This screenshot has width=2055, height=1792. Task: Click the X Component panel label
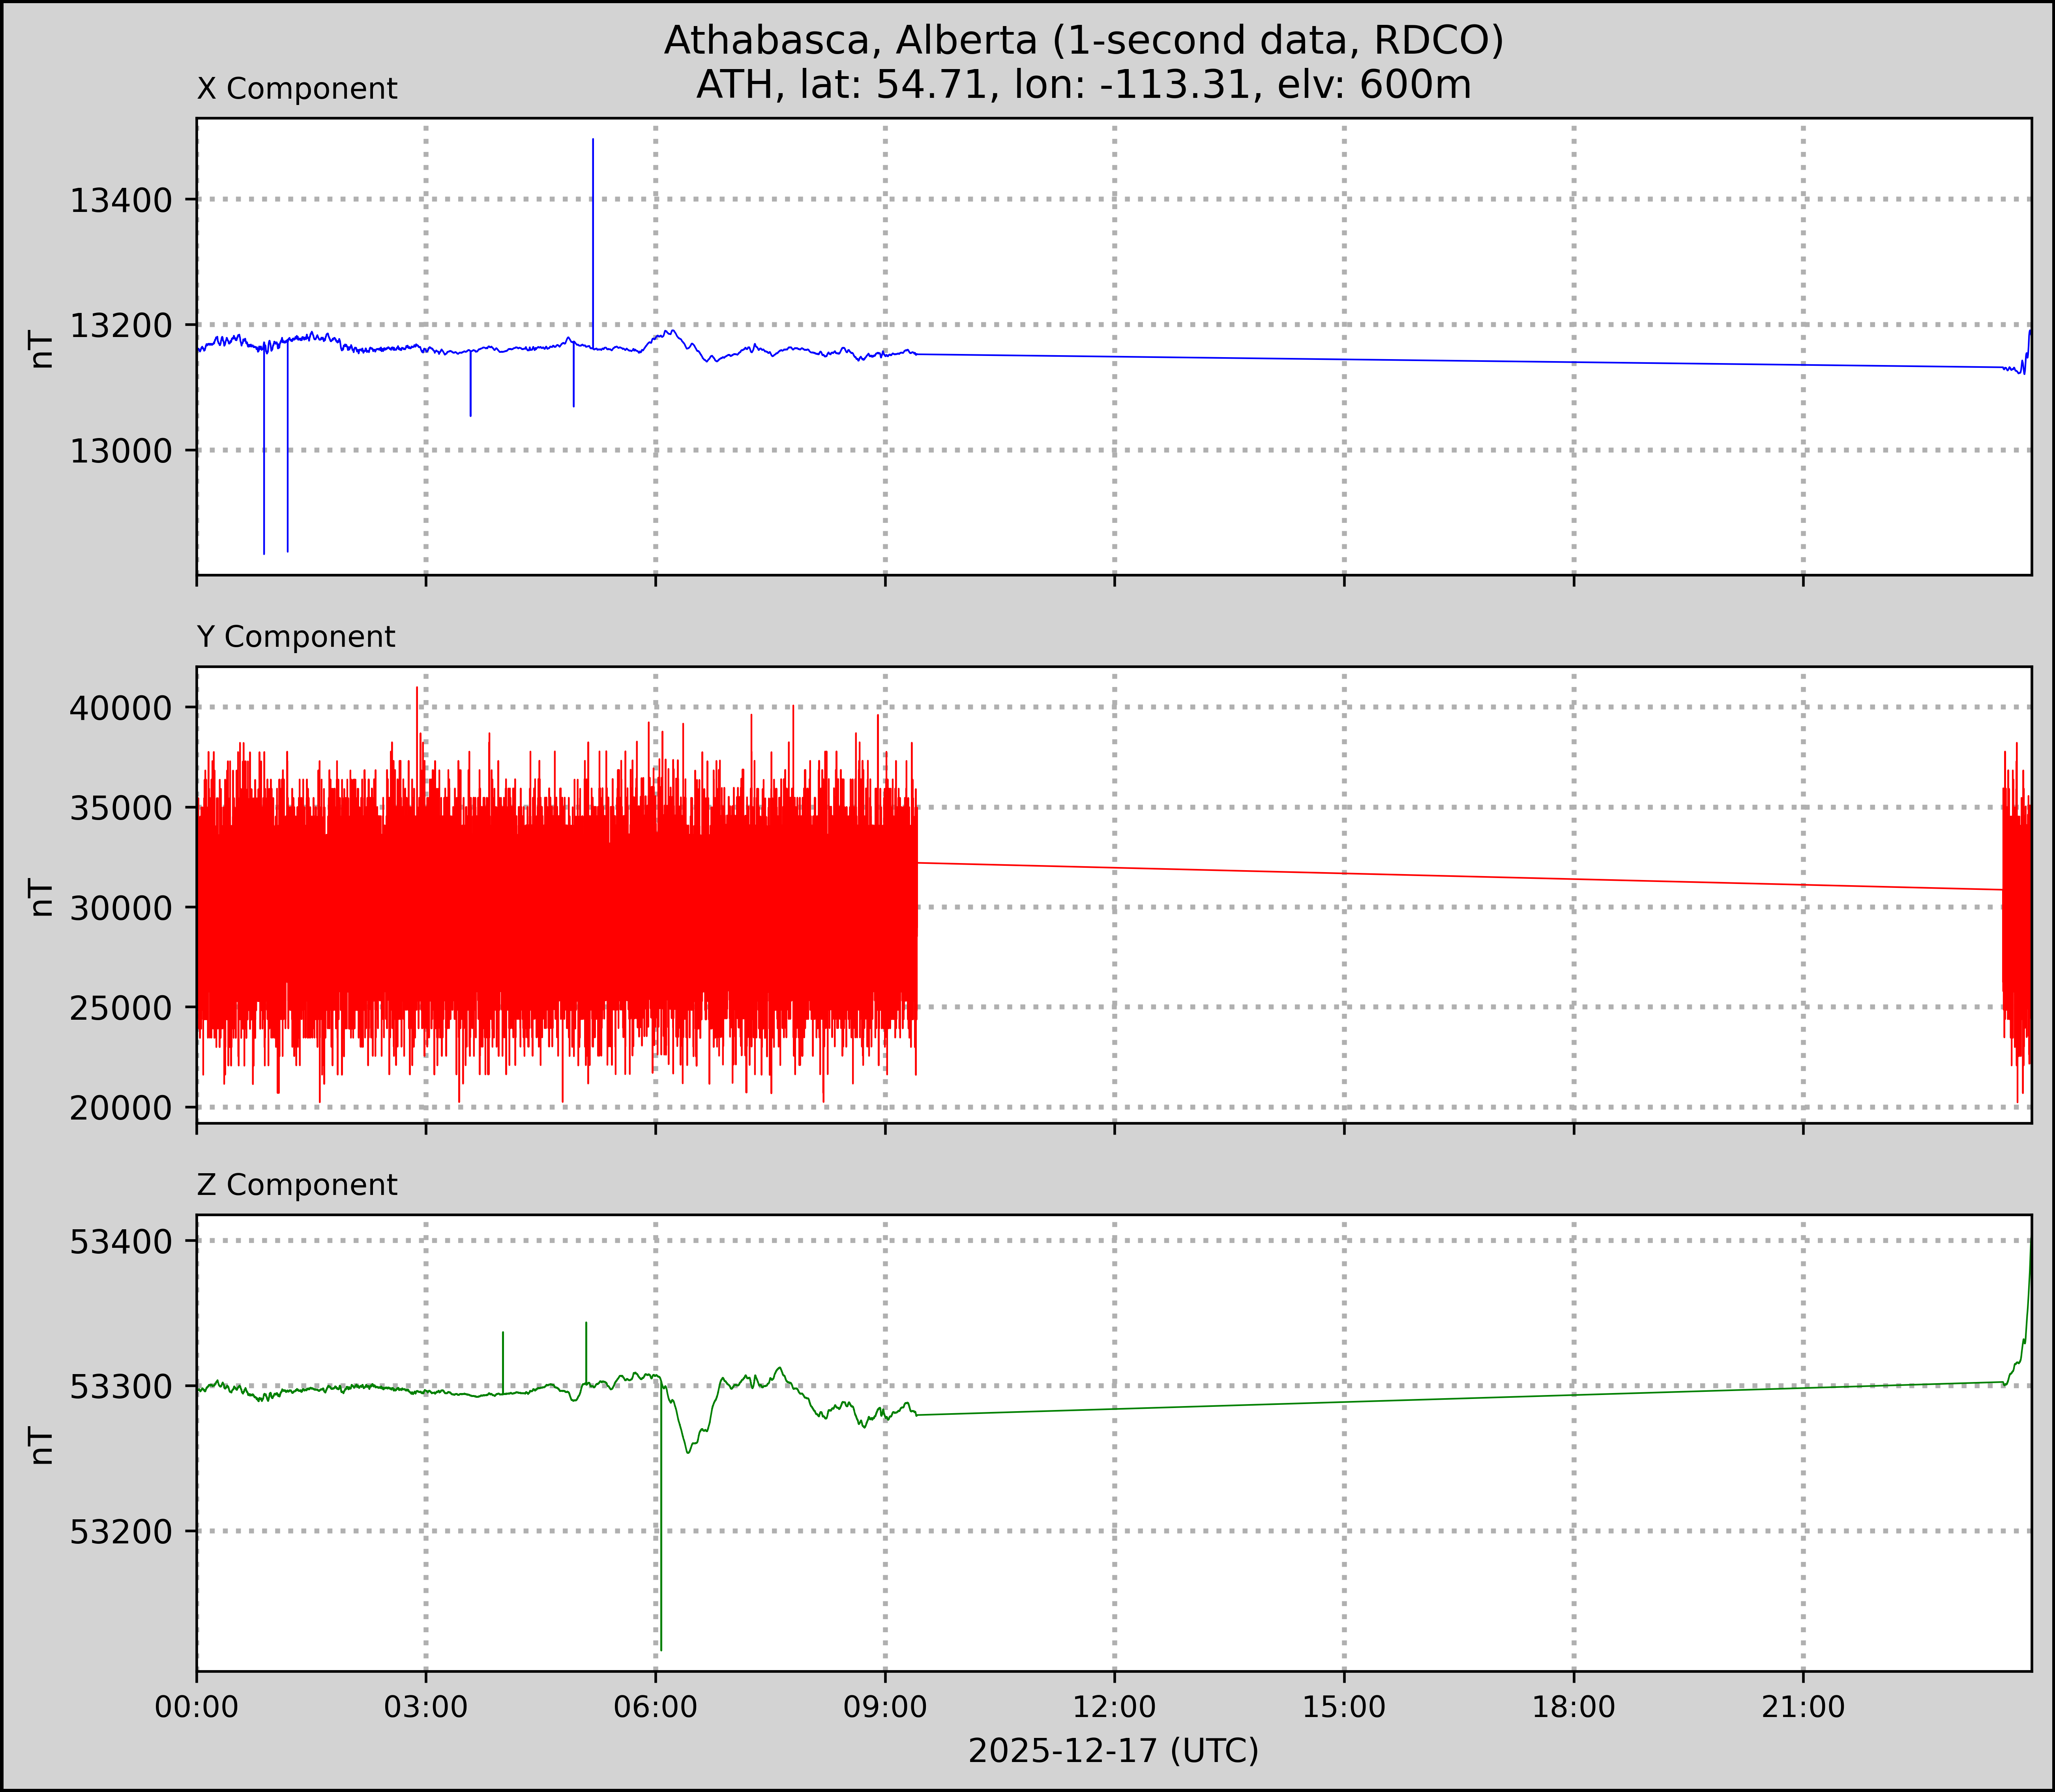(297, 89)
